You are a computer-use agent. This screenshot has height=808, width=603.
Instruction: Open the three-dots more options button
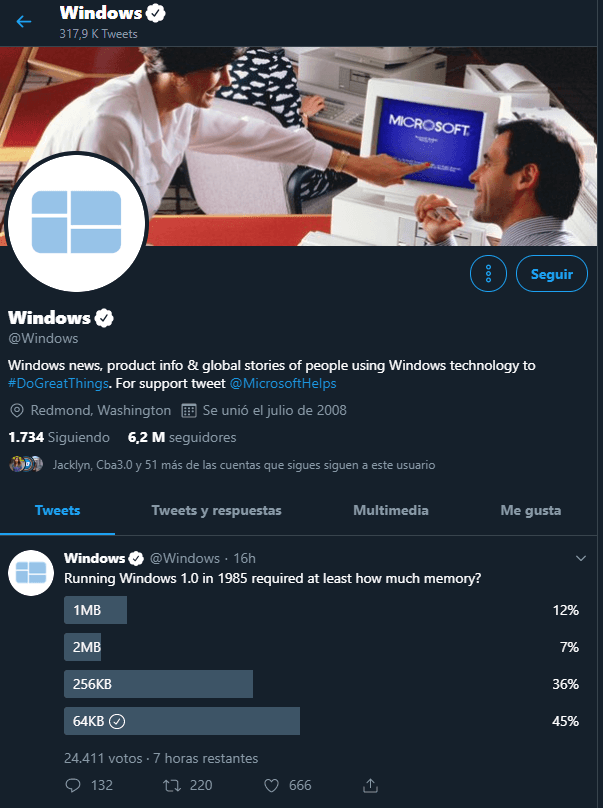(488, 274)
